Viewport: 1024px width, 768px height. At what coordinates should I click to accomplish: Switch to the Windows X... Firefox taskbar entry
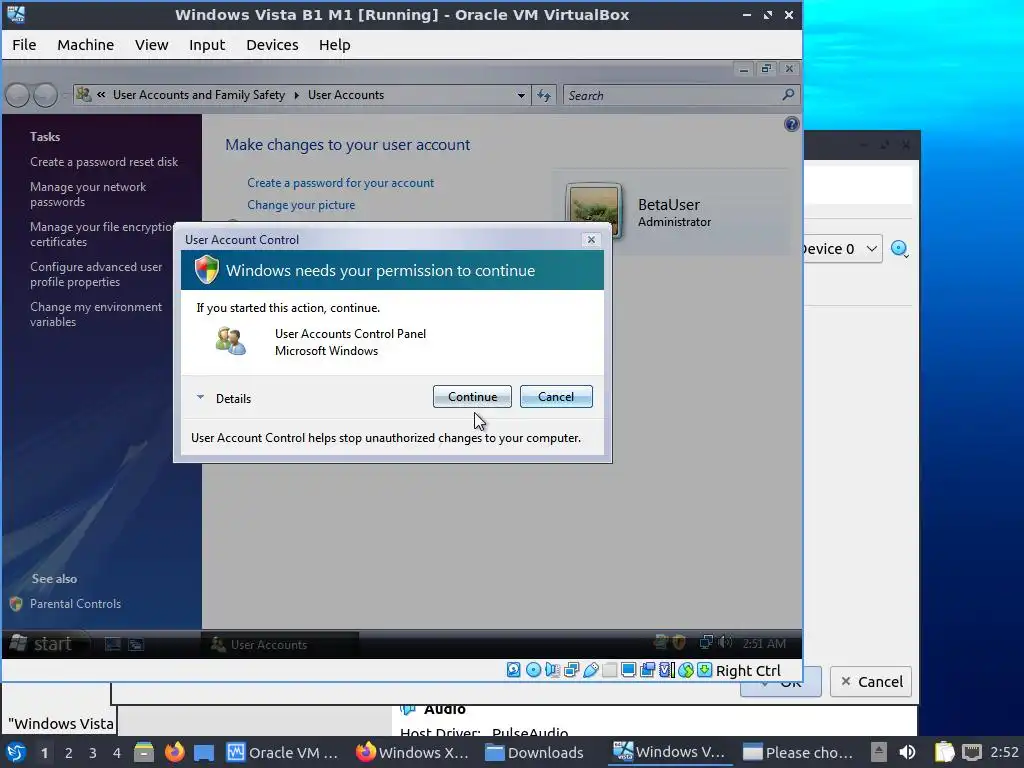tap(412, 752)
